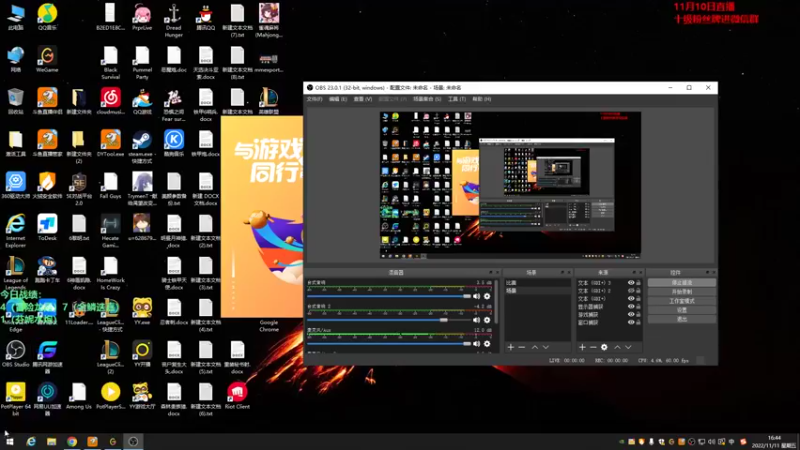Select the Among Us desktop icon

point(79,396)
